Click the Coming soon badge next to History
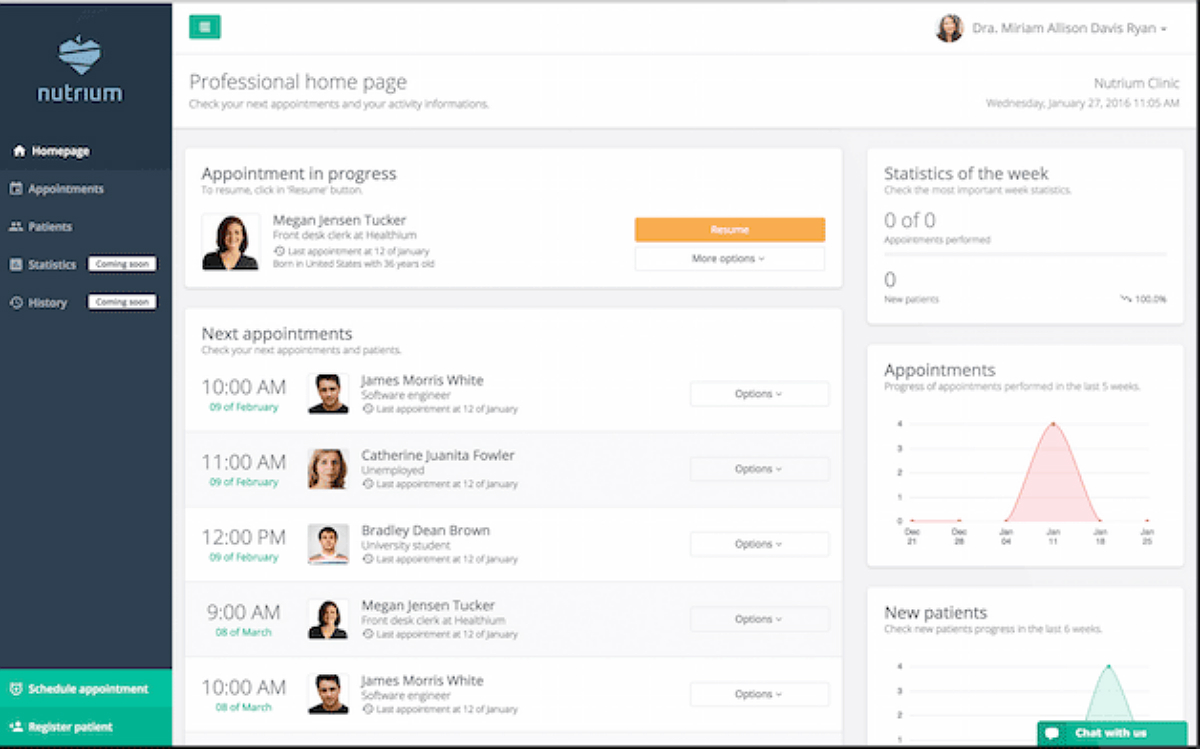 (122, 302)
